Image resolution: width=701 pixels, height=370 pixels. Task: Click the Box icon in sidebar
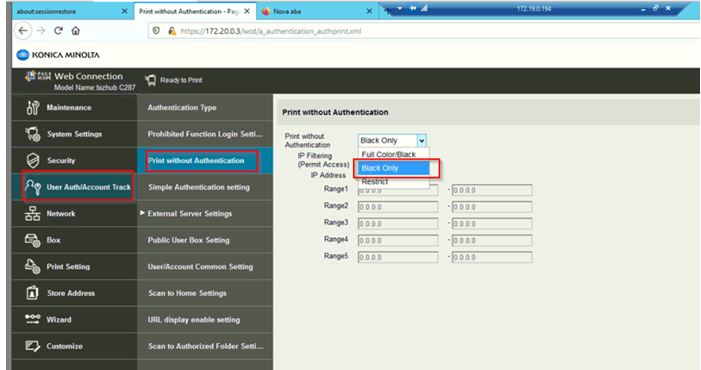[32, 240]
